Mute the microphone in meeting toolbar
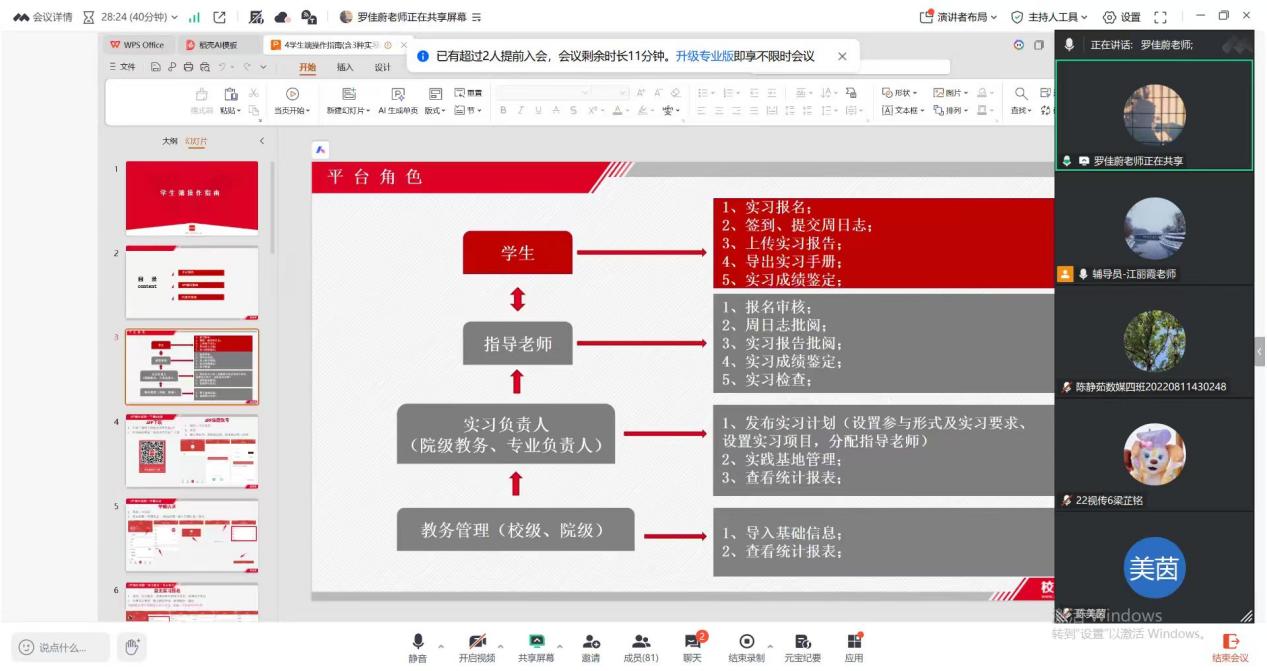 point(417,641)
